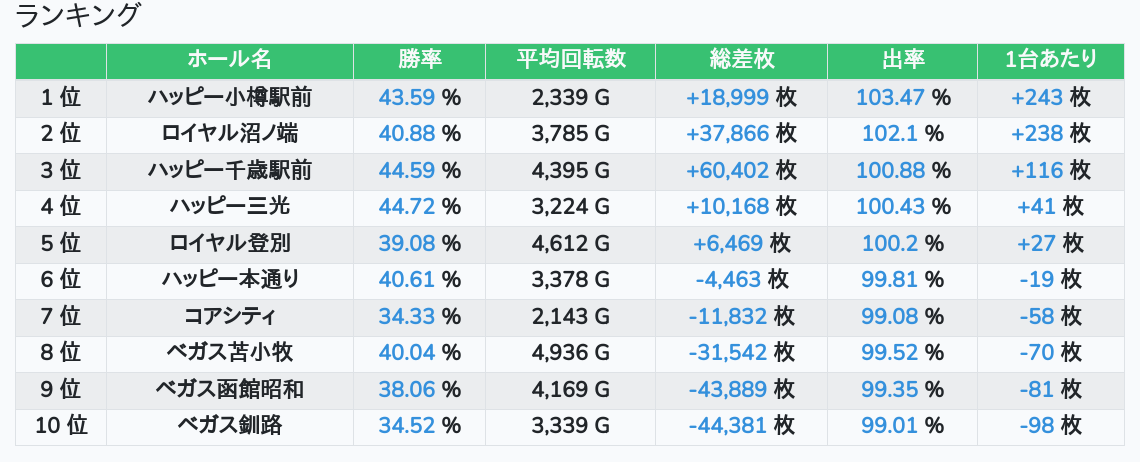Select the +60,402 total difference value

point(728,170)
